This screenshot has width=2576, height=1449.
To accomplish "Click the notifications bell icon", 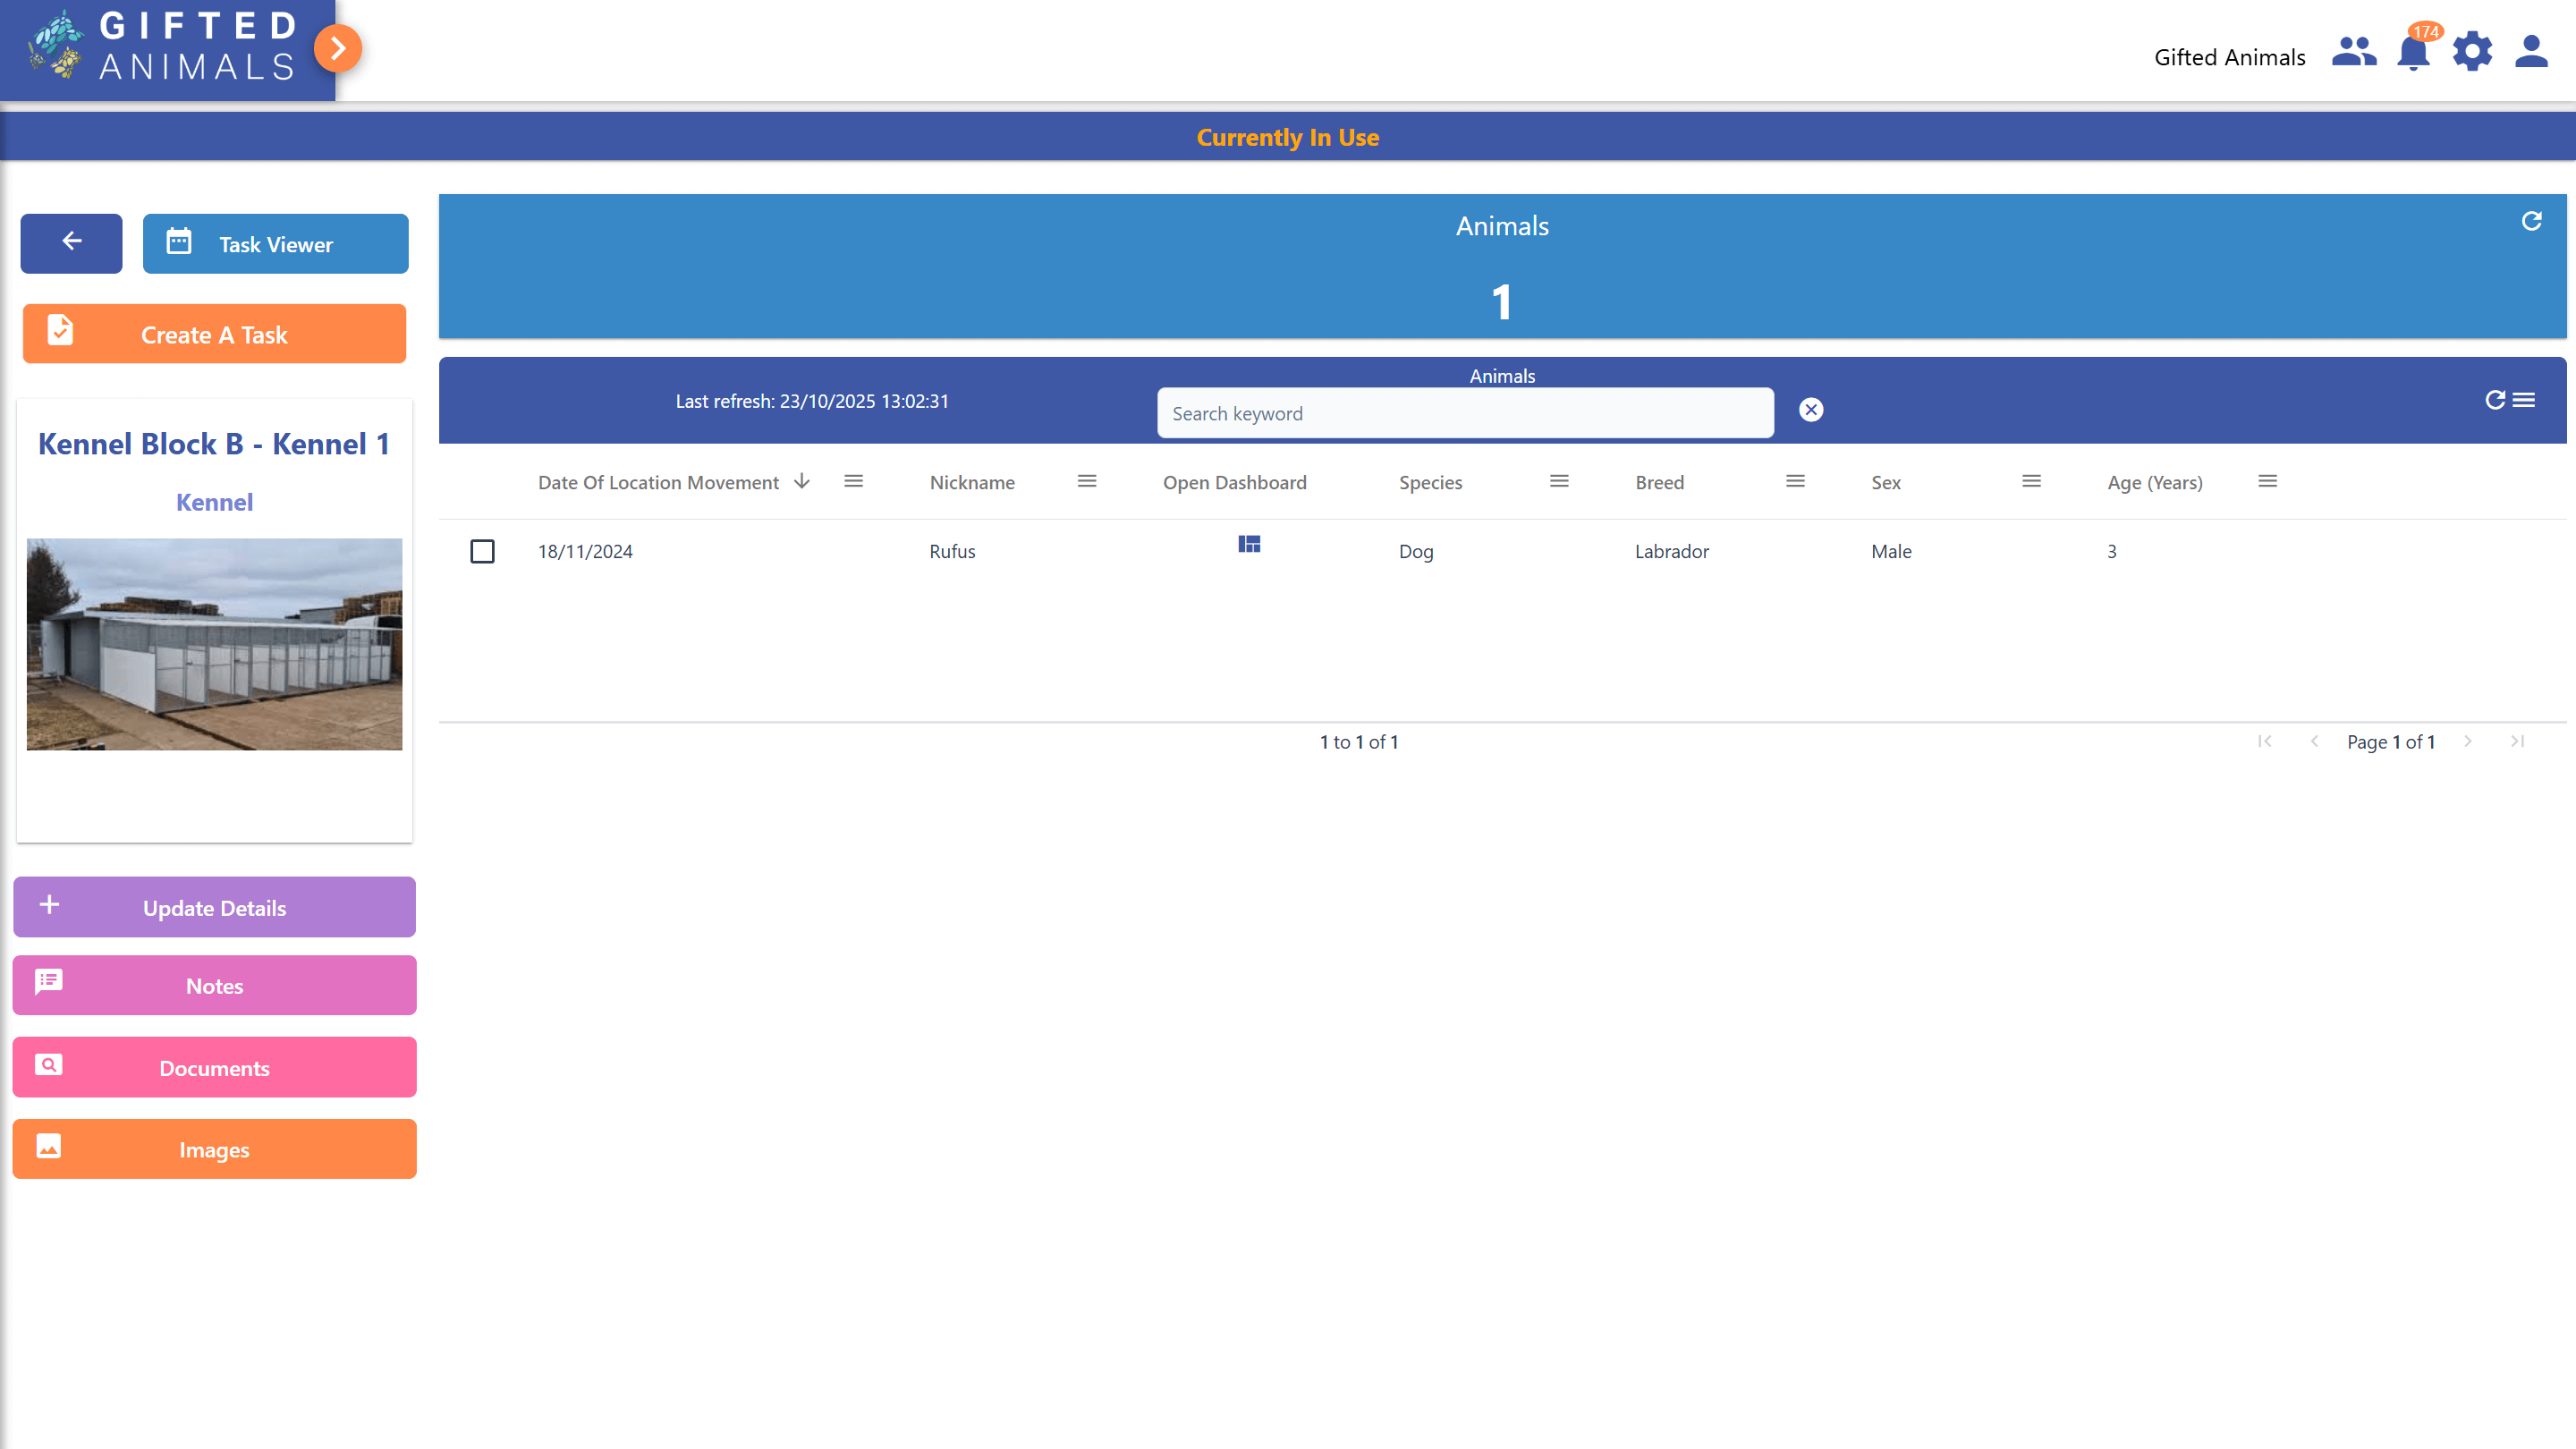I will point(2413,52).
